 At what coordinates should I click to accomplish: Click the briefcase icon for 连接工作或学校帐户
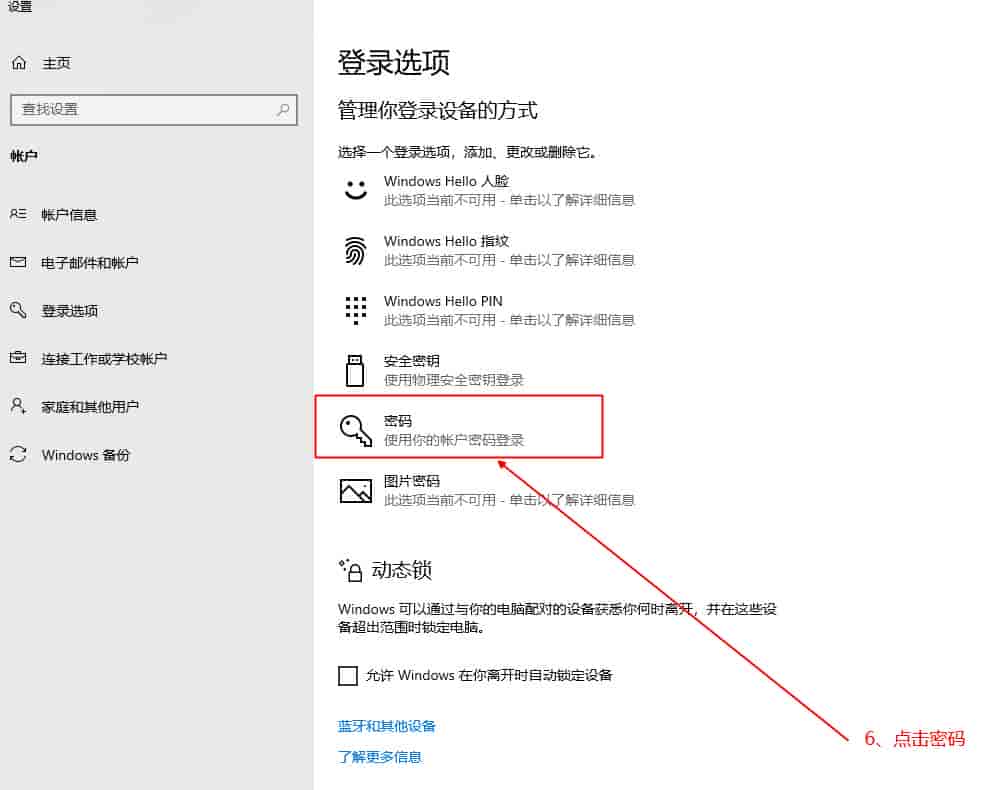click(x=18, y=358)
